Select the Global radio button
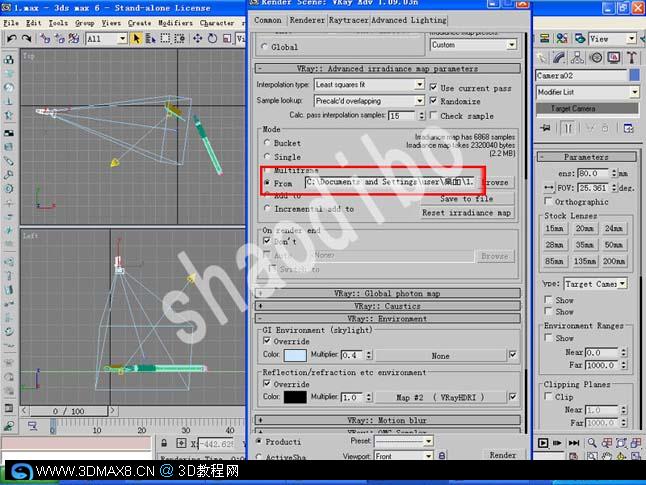The image size is (646, 485). click(264, 47)
